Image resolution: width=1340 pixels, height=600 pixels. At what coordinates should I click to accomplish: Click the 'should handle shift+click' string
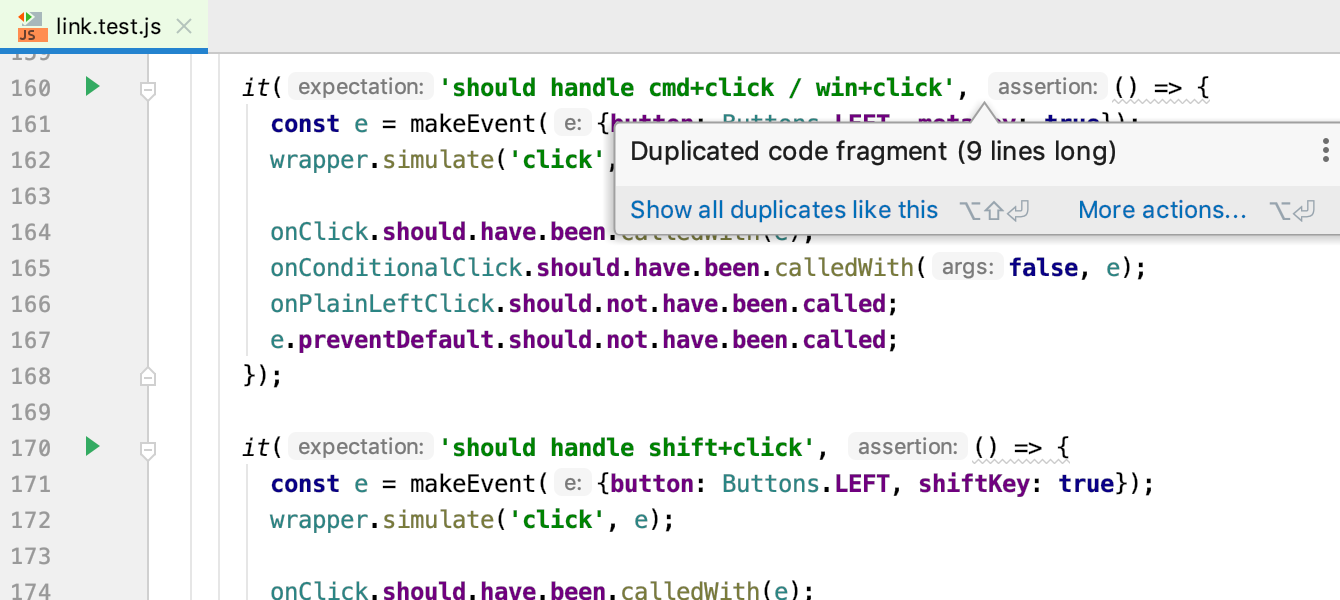coord(628,447)
